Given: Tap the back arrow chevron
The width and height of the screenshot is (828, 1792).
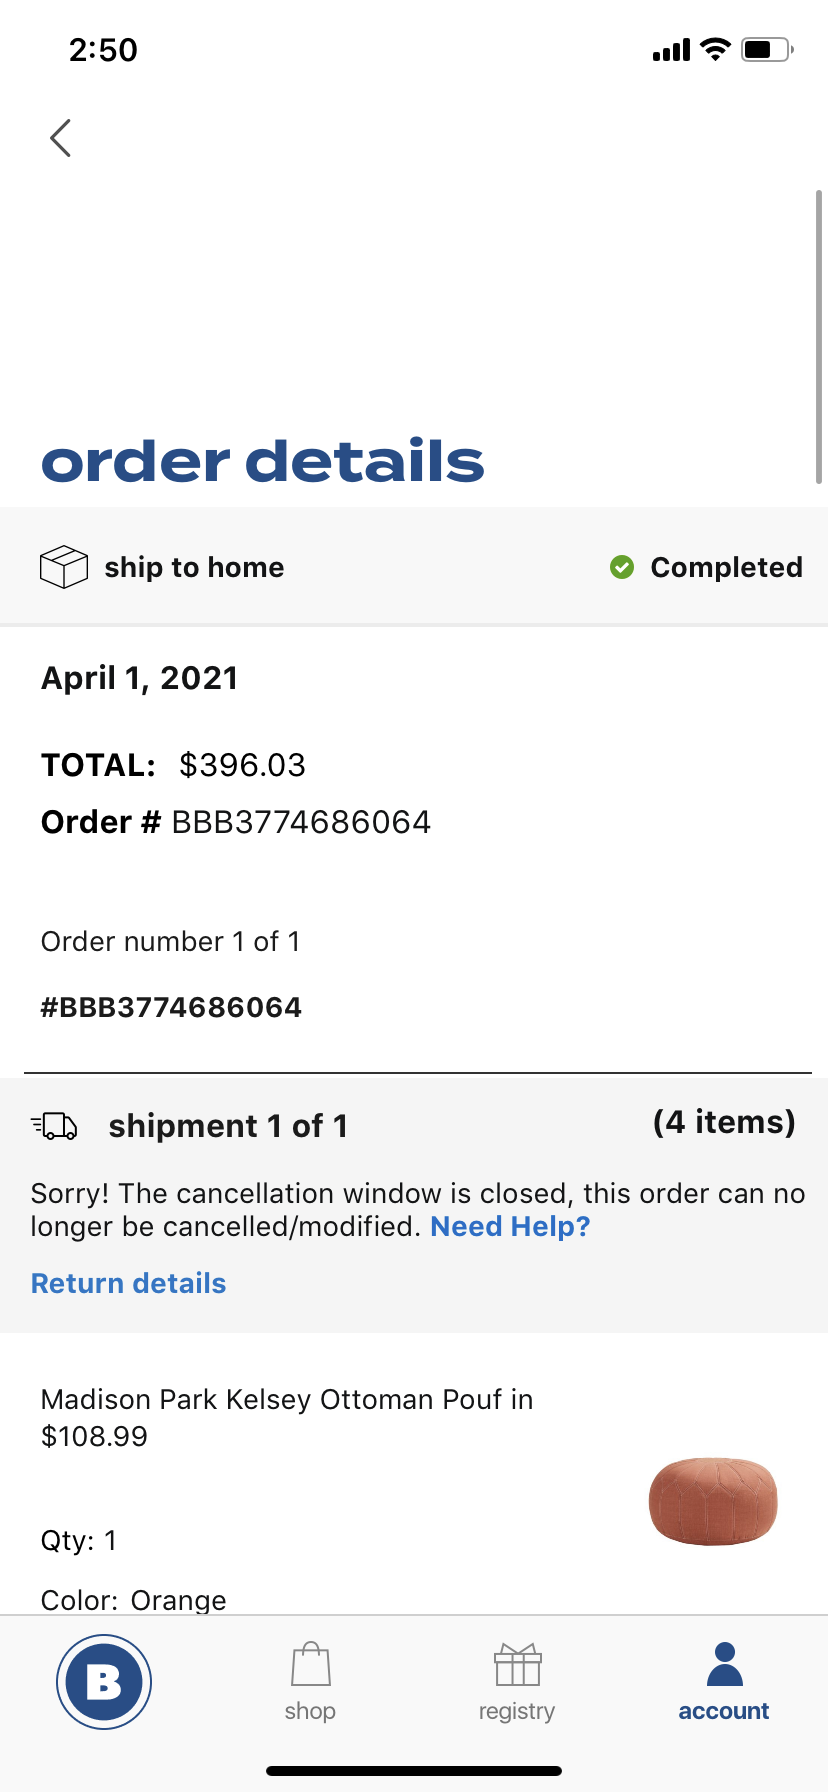Looking at the screenshot, I should pos(61,138).
